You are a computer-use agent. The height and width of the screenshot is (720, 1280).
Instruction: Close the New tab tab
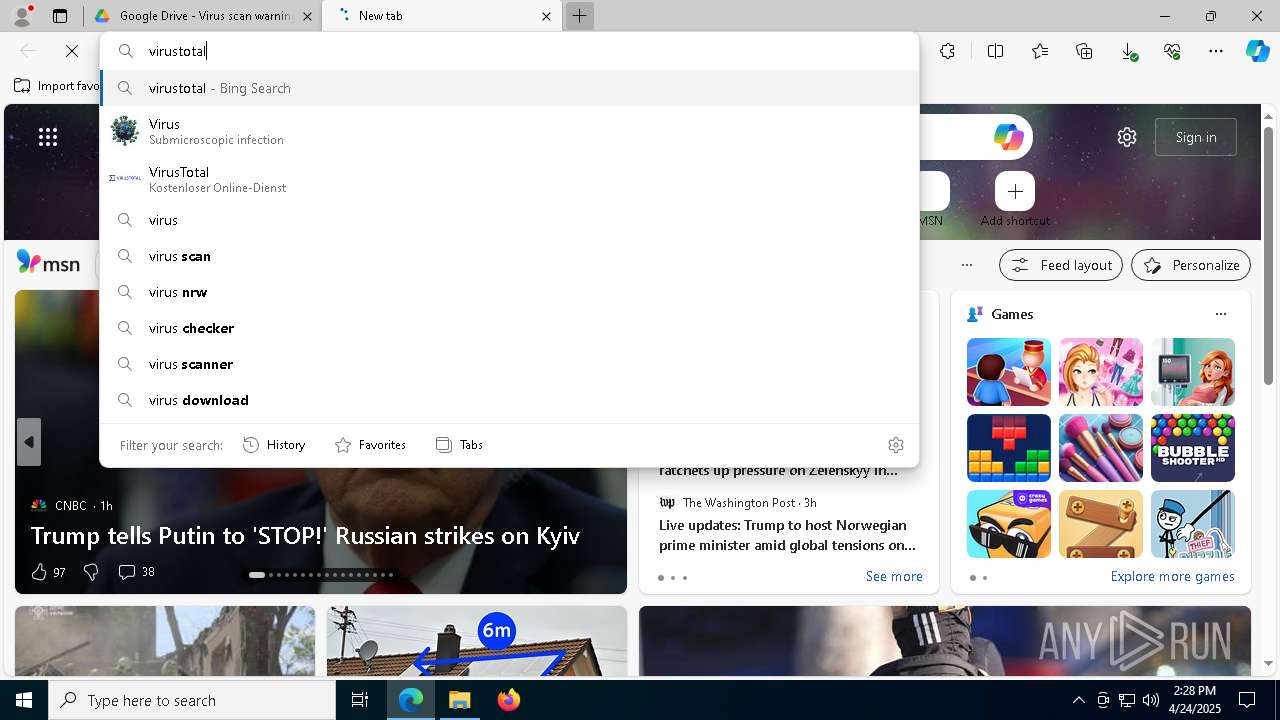click(546, 16)
